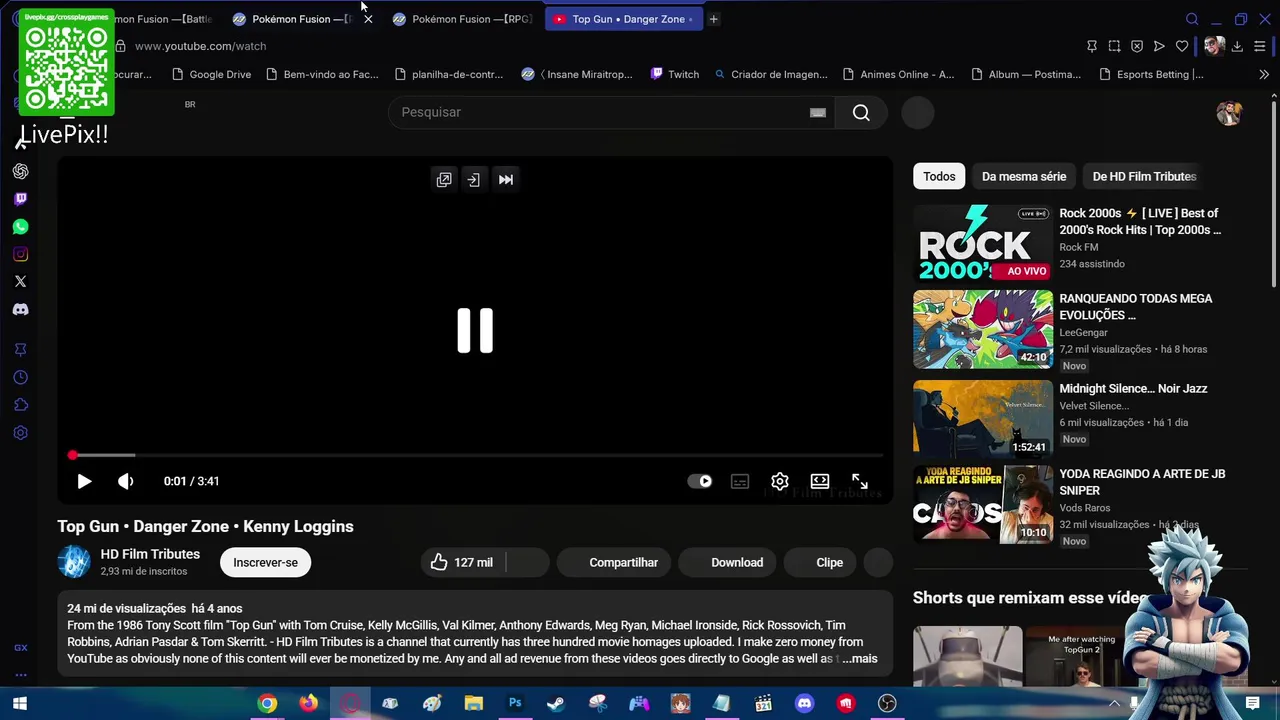Open Windows Start menu
The image size is (1280, 720).
(20, 704)
